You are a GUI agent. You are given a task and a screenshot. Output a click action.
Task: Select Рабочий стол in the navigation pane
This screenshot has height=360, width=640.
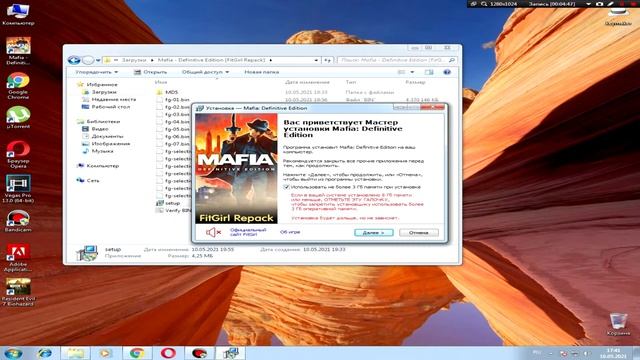click(106, 107)
